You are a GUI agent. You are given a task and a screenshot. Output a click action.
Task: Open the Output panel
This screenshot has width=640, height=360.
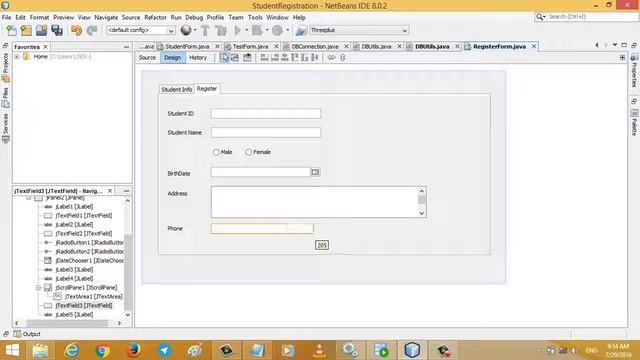(x=27, y=334)
